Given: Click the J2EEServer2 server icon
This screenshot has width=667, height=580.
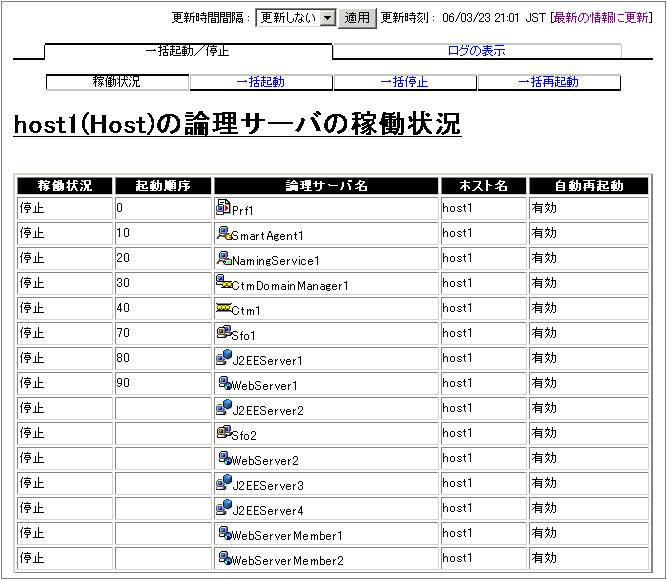Looking at the screenshot, I should (x=224, y=407).
